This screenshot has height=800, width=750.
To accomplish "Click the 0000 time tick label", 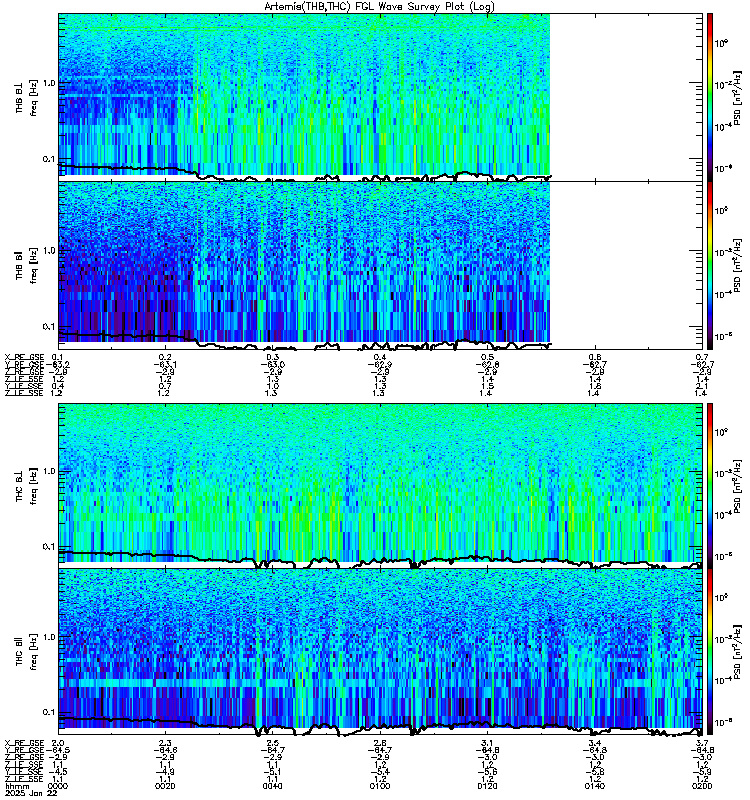I will 58,786.
